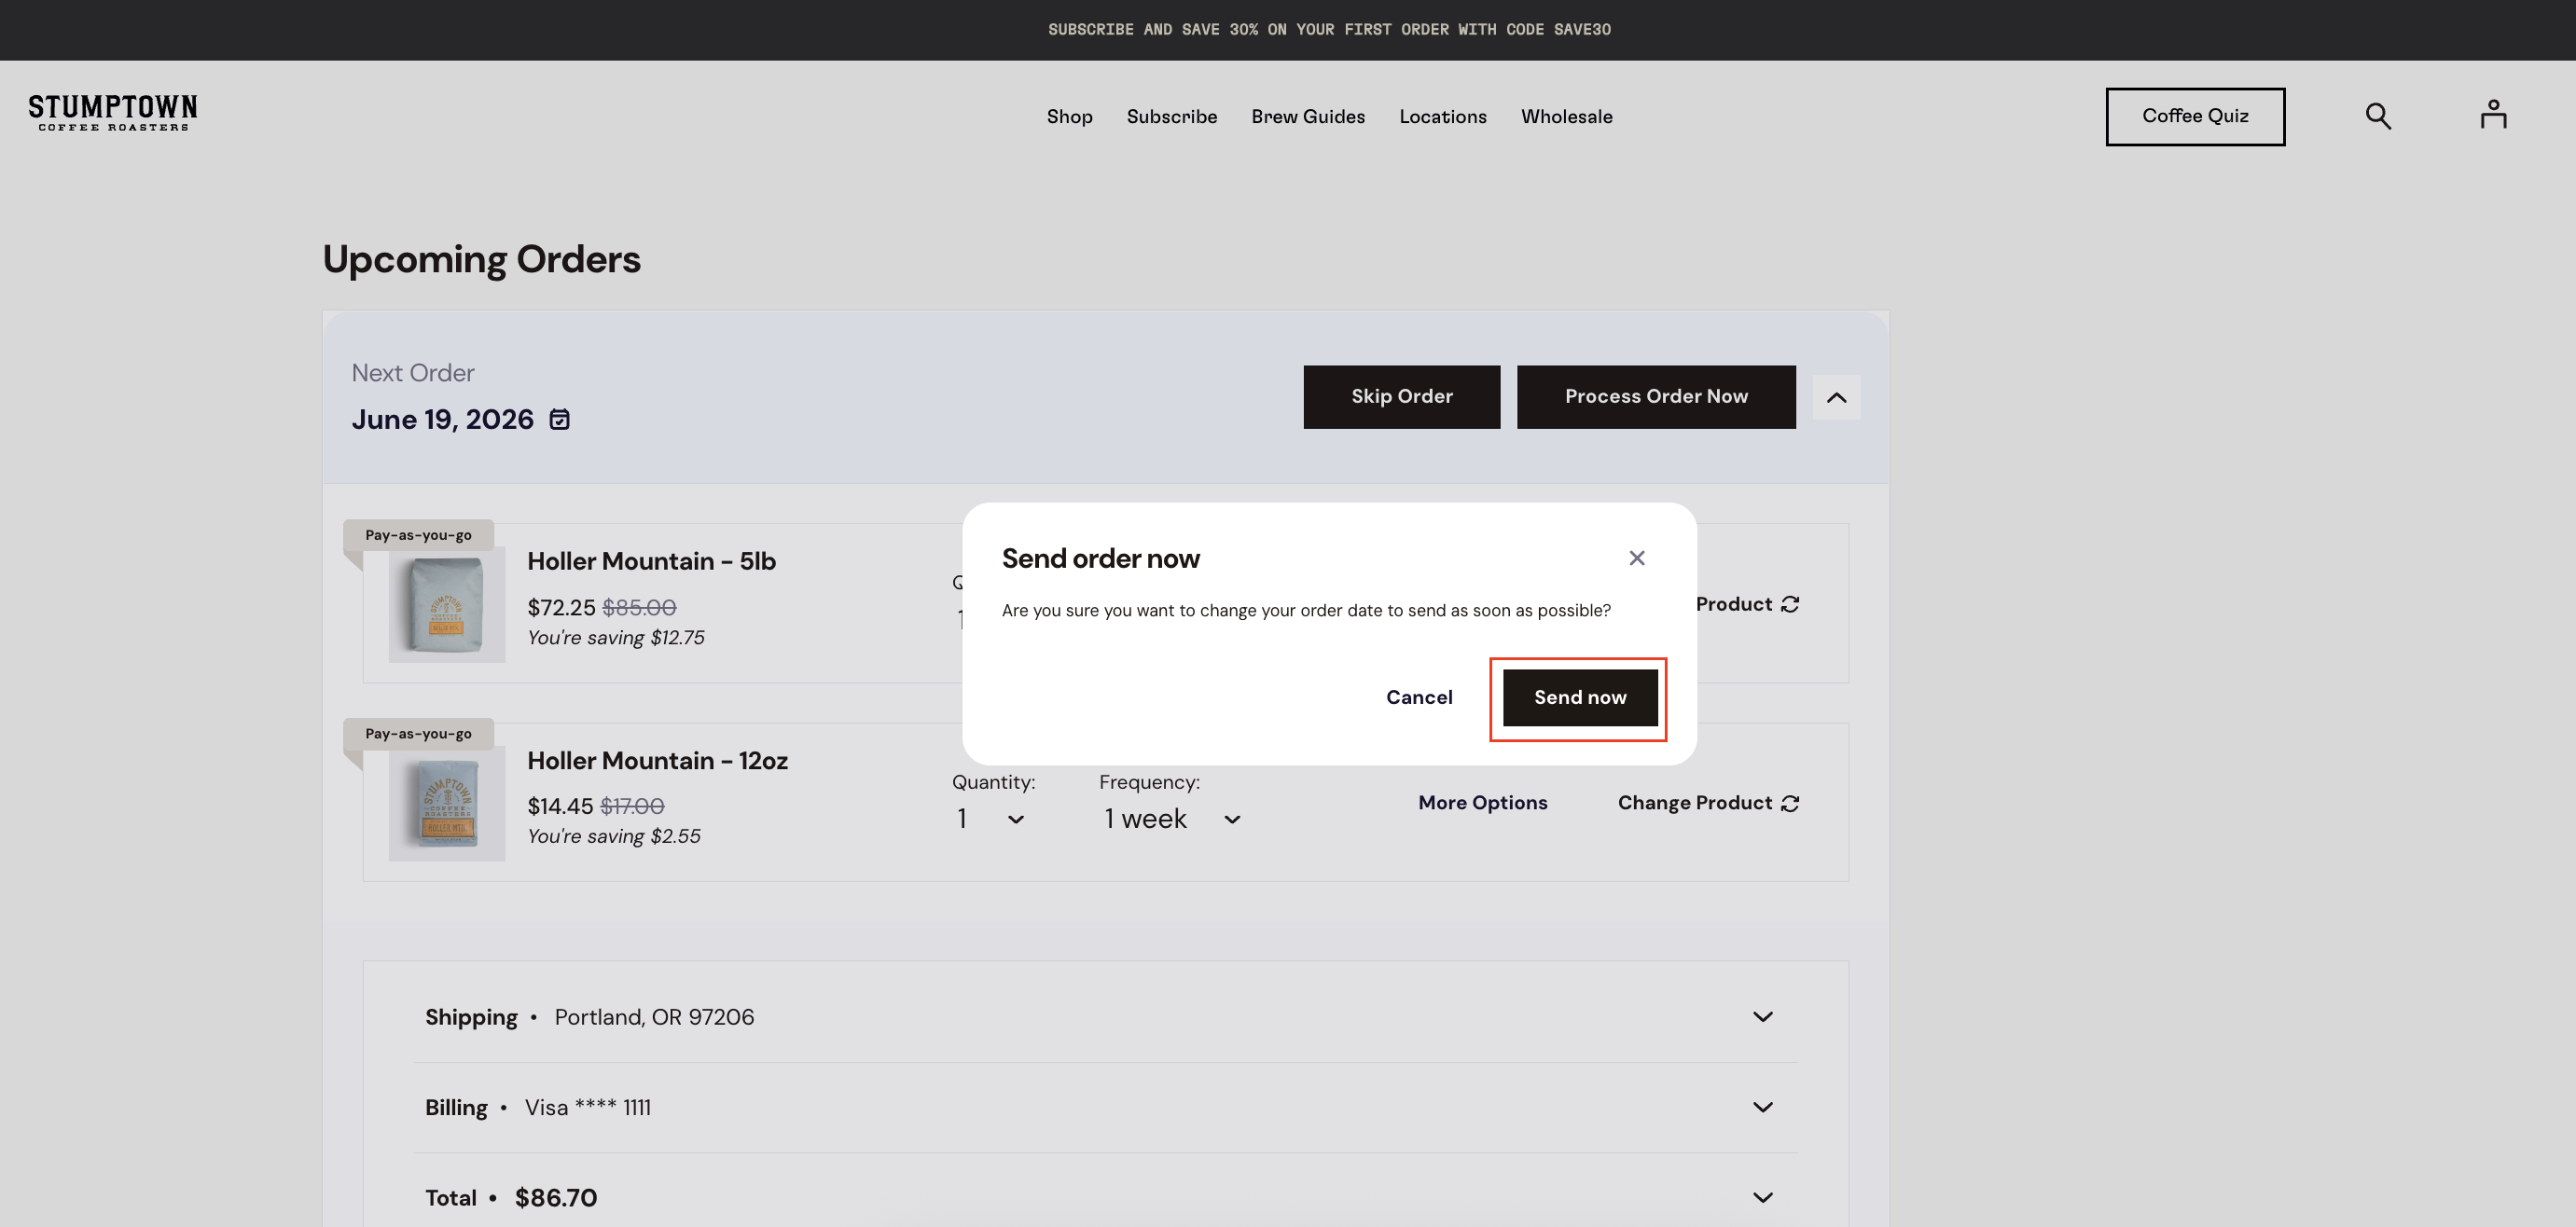Click the Portland, OR 97206 shipping address
Image resolution: width=2576 pixels, height=1227 pixels.
654,1017
